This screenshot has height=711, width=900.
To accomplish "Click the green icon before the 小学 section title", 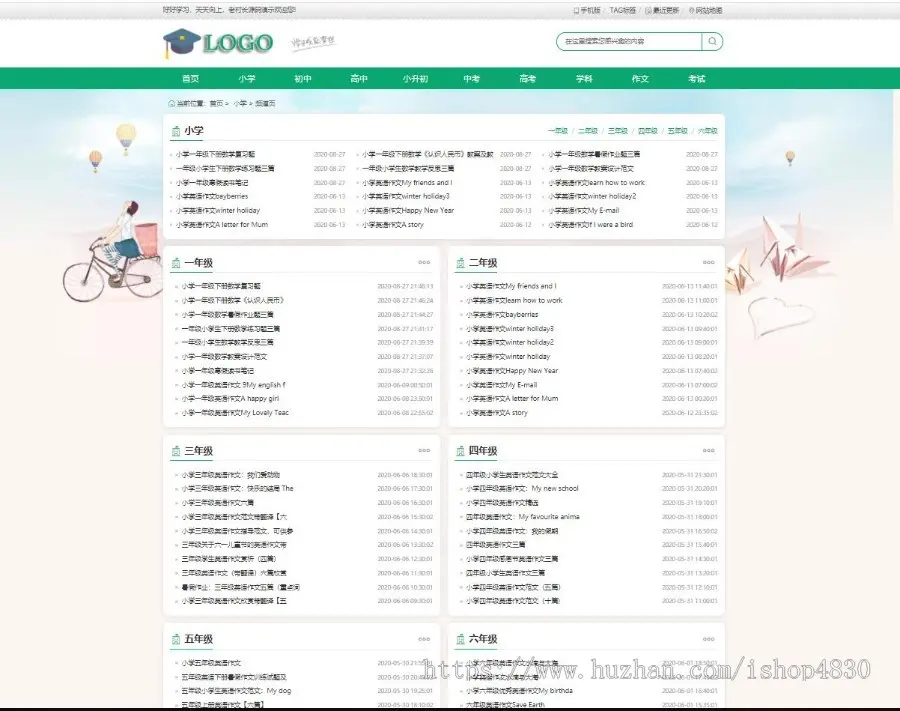I will [x=174, y=129].
